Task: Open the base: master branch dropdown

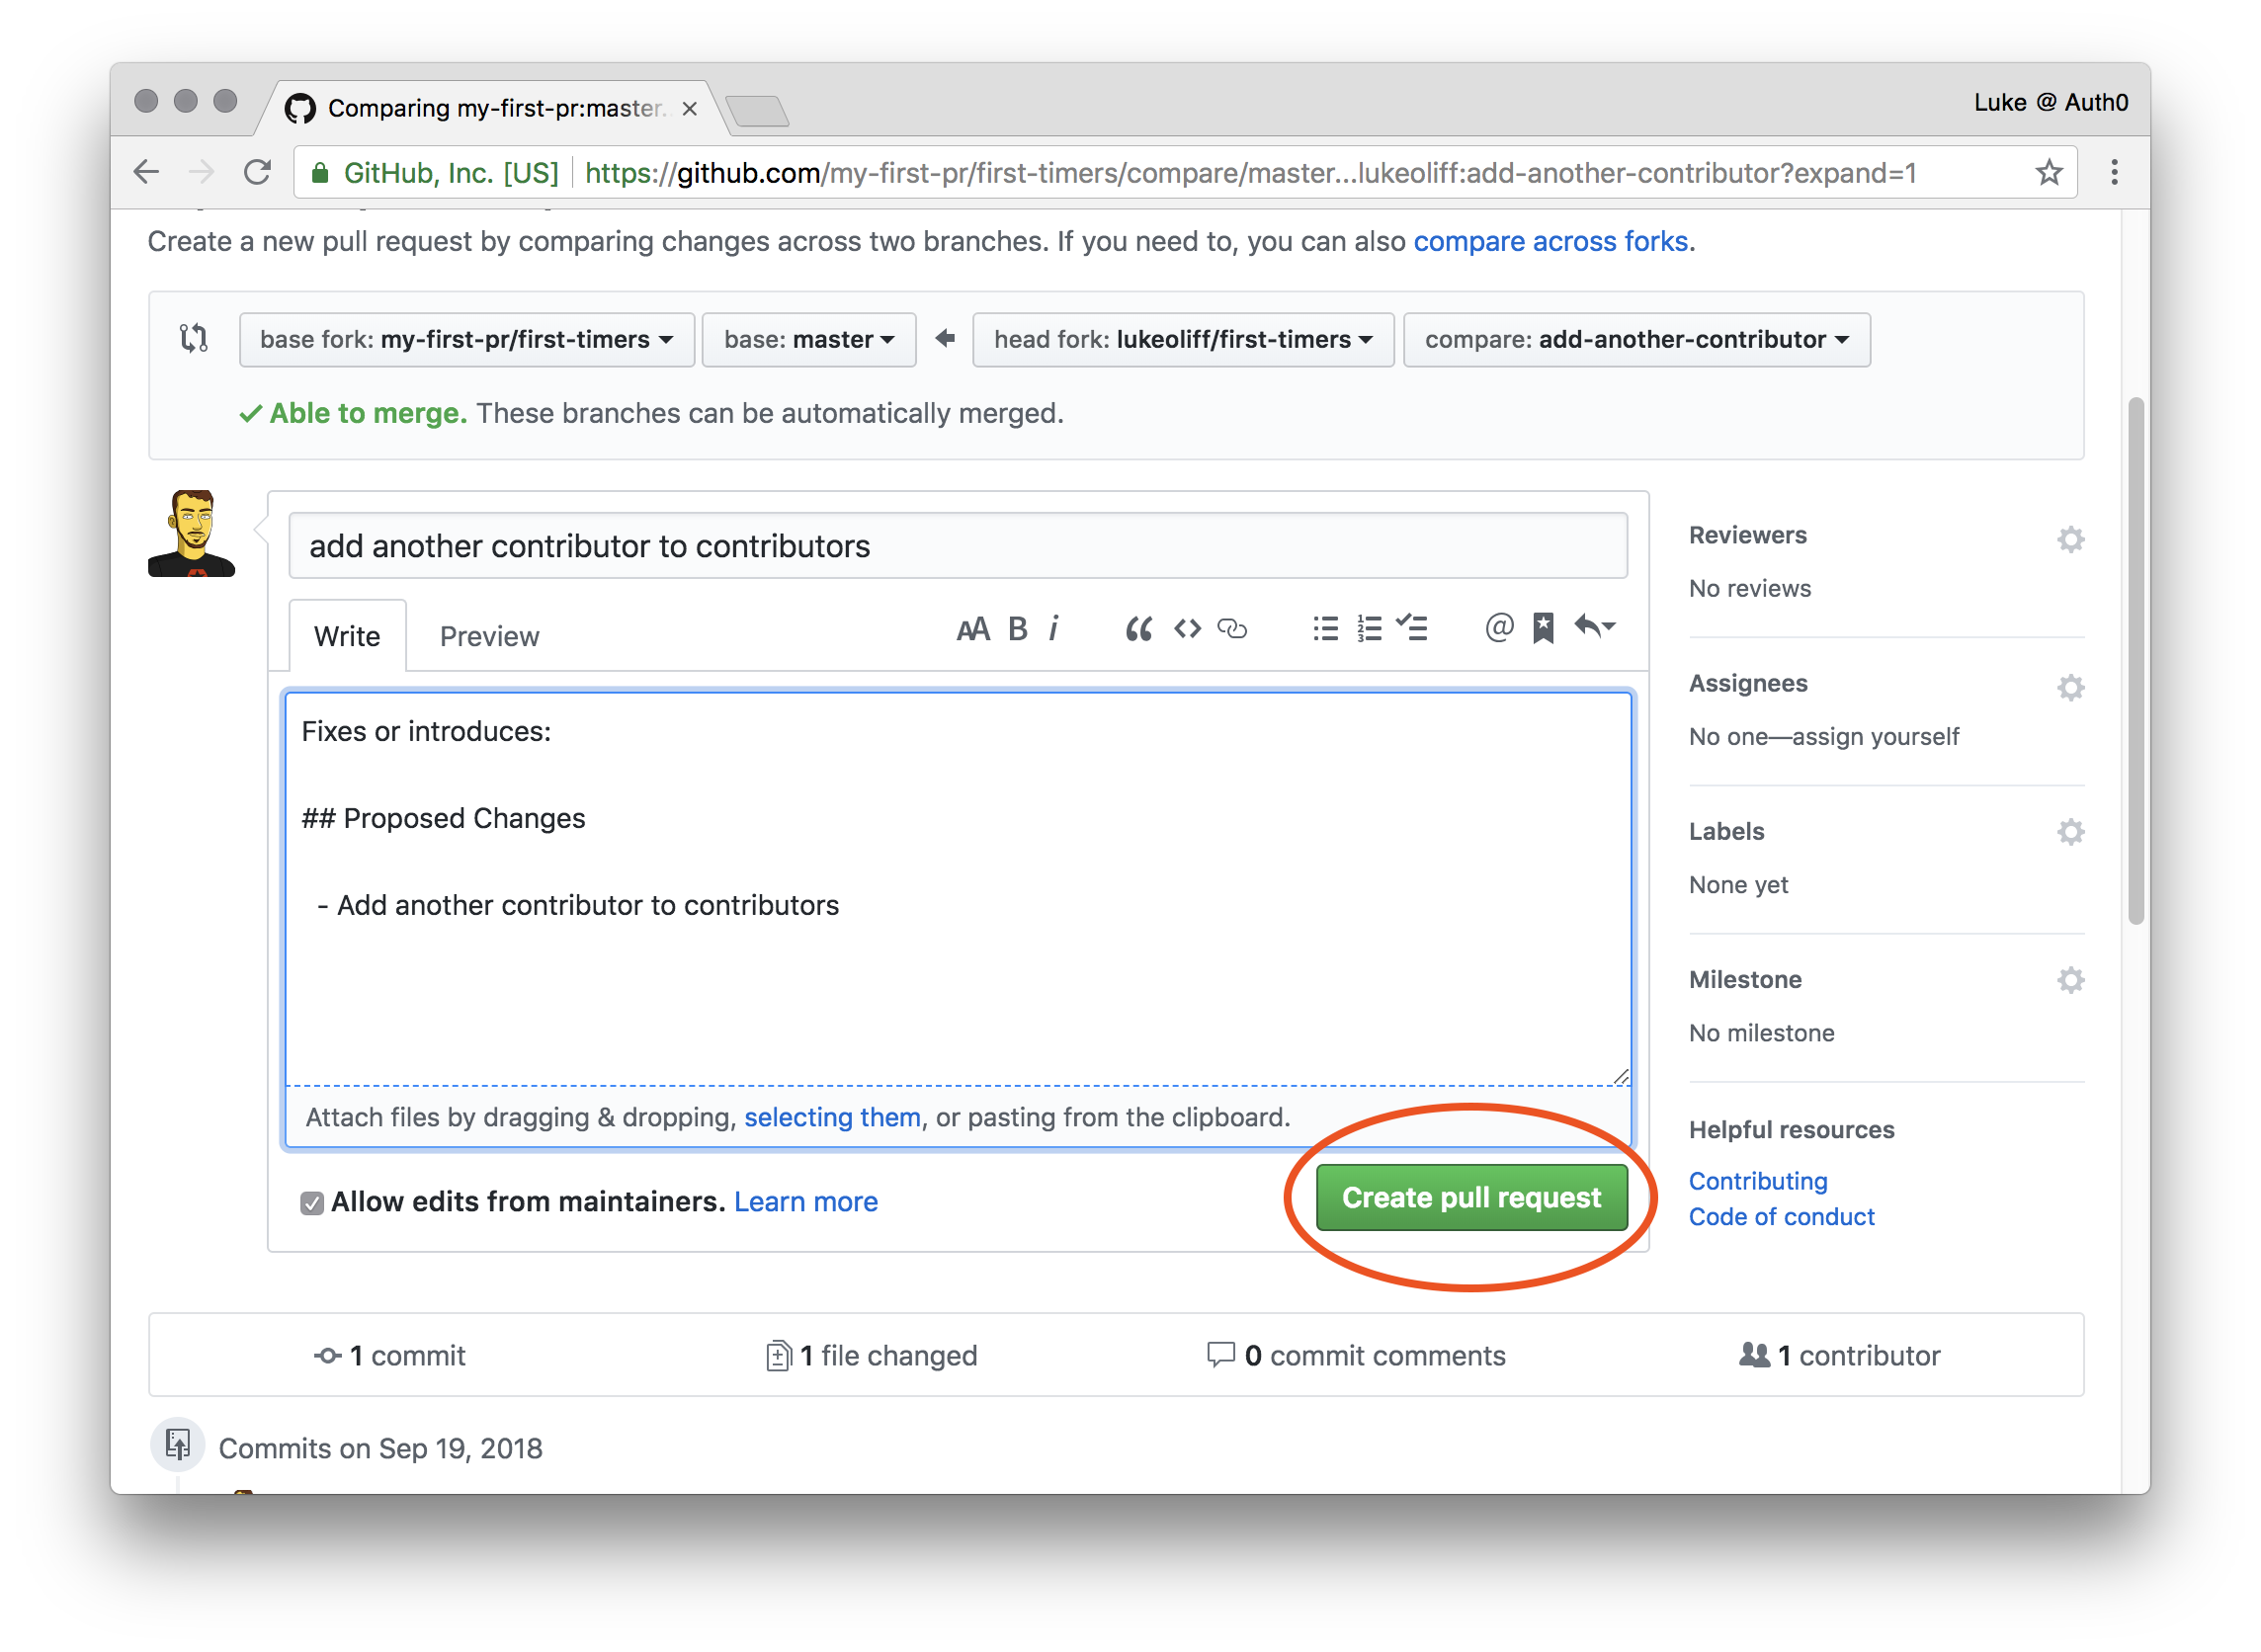Action: pyautogui.click(x=808, y=340)
